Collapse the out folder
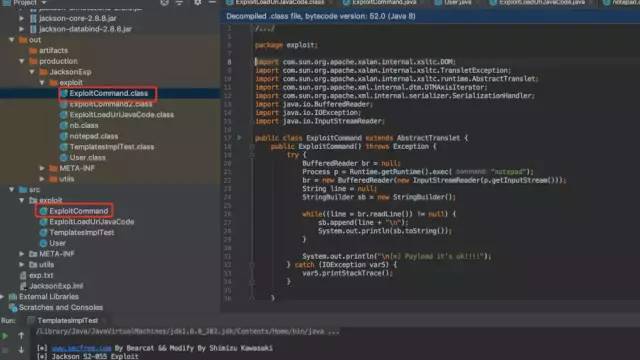Screen dimensions: 640x360 (x=12, y=40)
